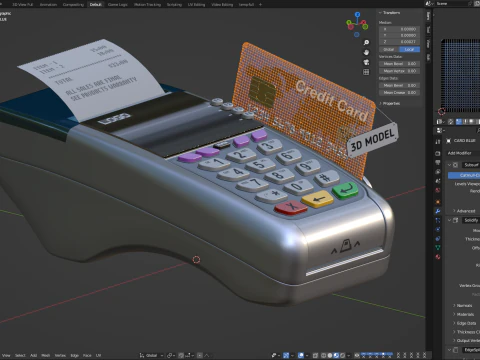Set transform panel to Global

[x=389, y=49]
